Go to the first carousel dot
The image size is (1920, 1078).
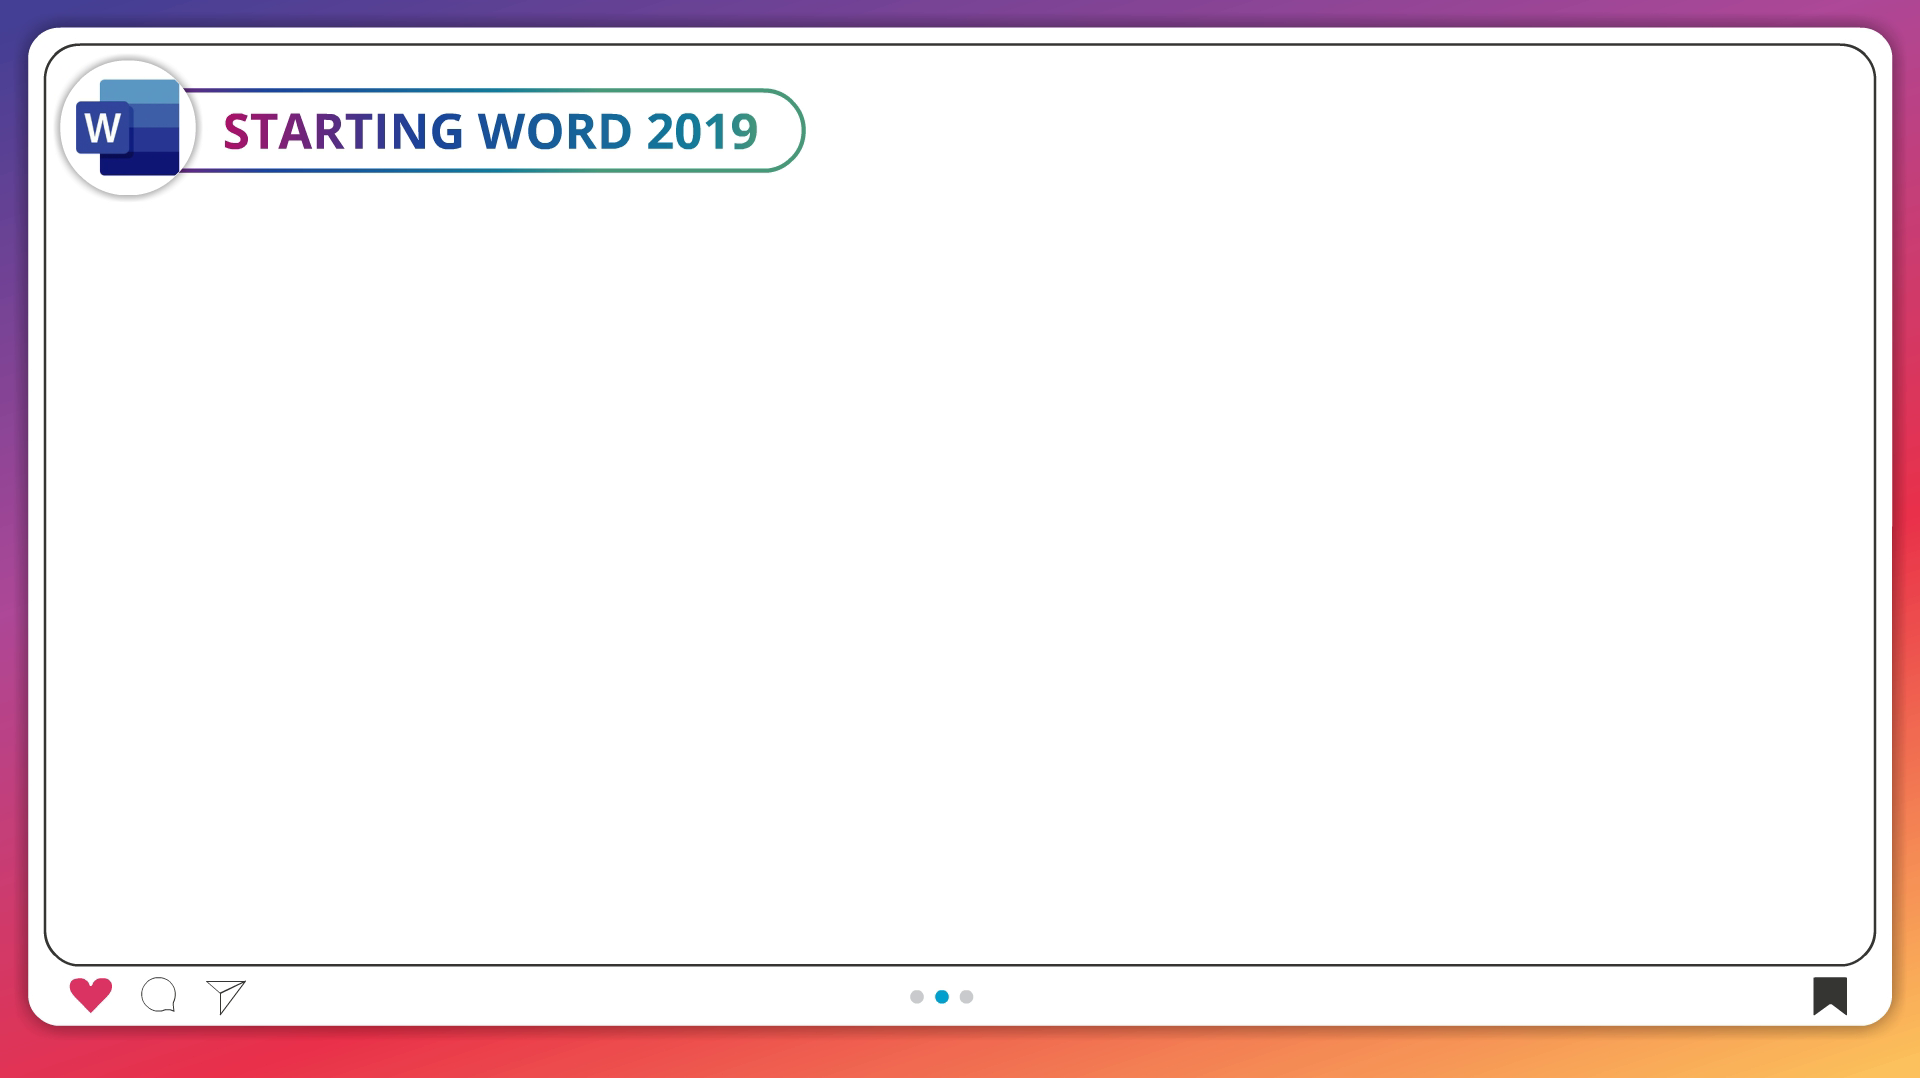click(917, 997)
